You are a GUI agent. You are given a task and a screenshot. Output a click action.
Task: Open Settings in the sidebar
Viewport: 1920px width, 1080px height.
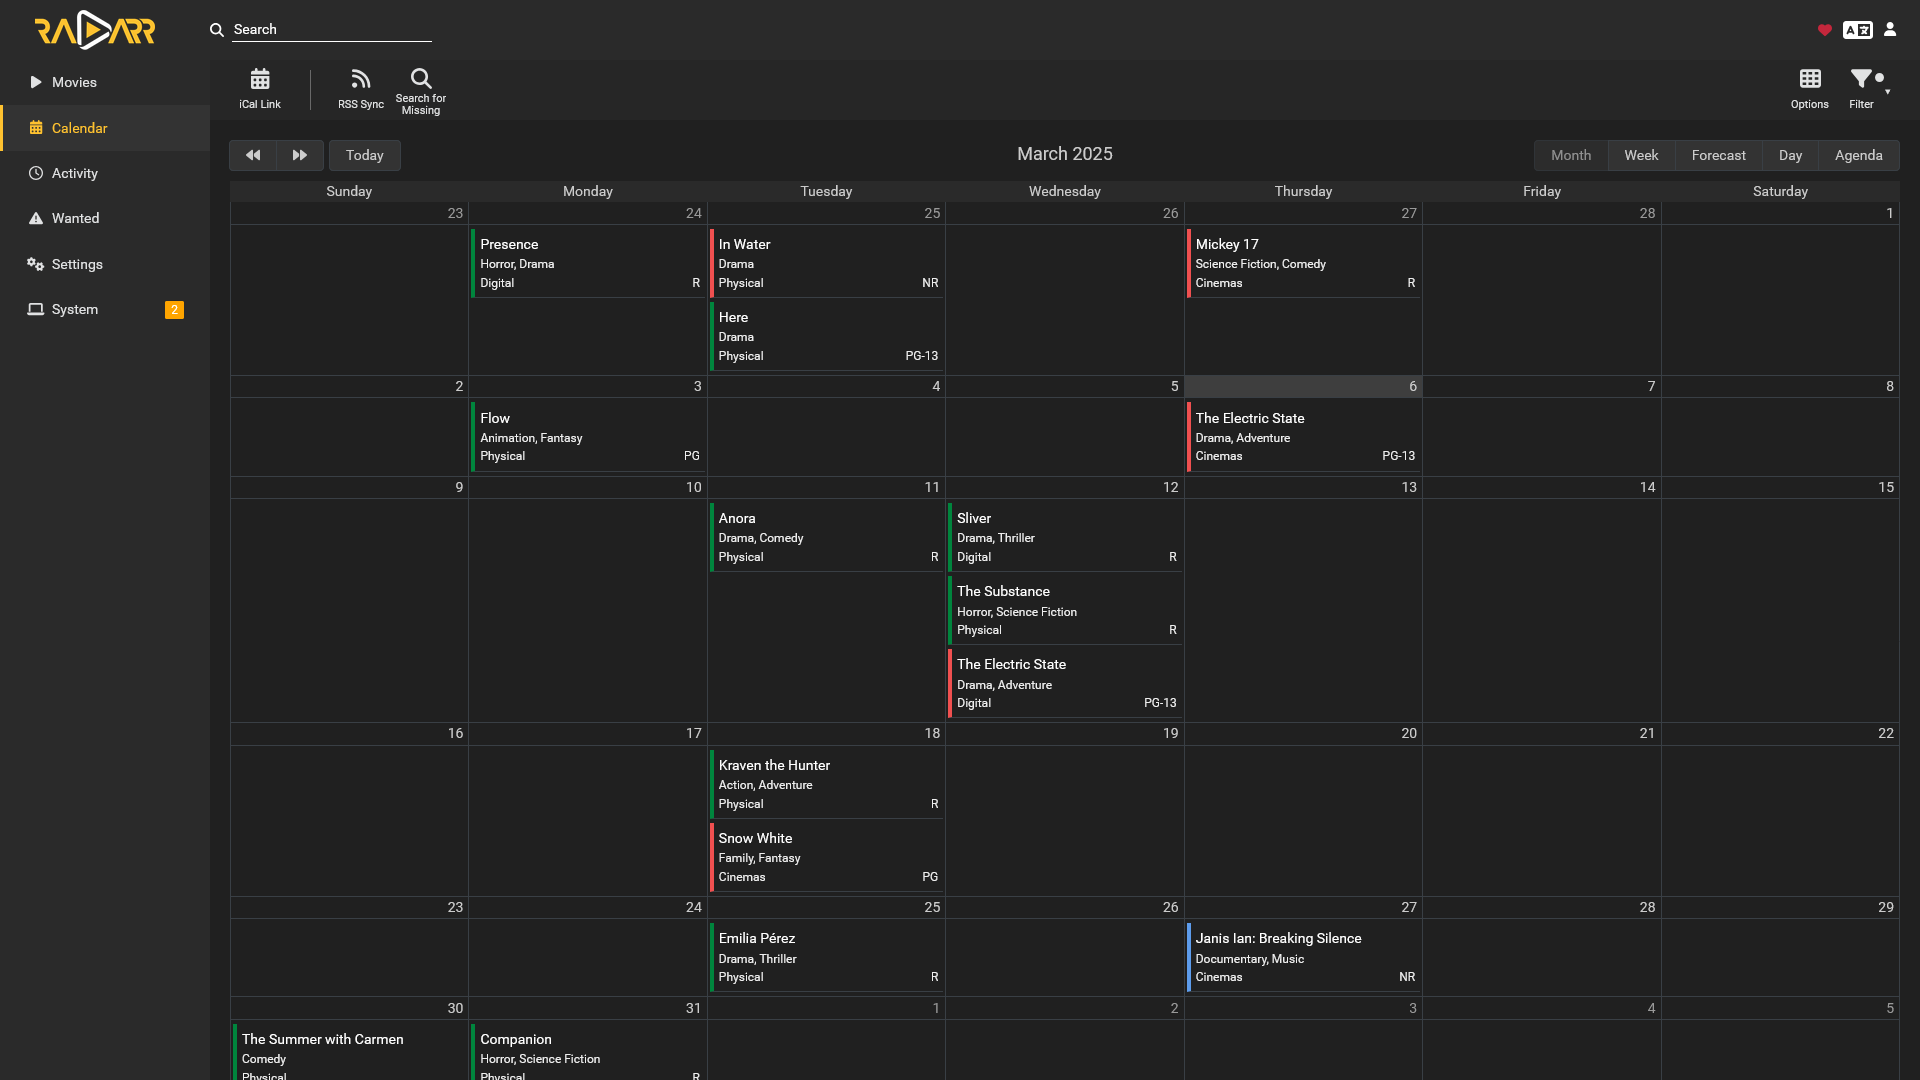(x=105, y=264)
